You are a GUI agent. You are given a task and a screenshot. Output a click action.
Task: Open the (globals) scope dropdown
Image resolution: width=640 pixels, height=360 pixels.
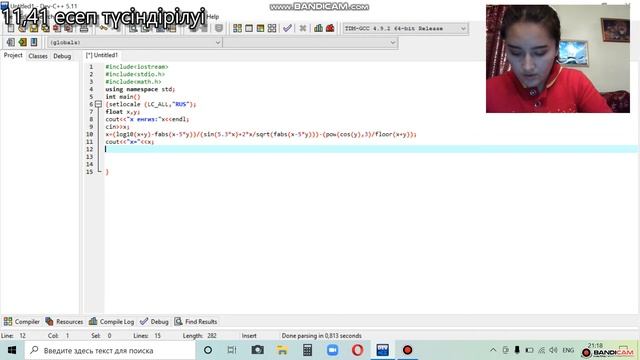[x=135, y=42]
